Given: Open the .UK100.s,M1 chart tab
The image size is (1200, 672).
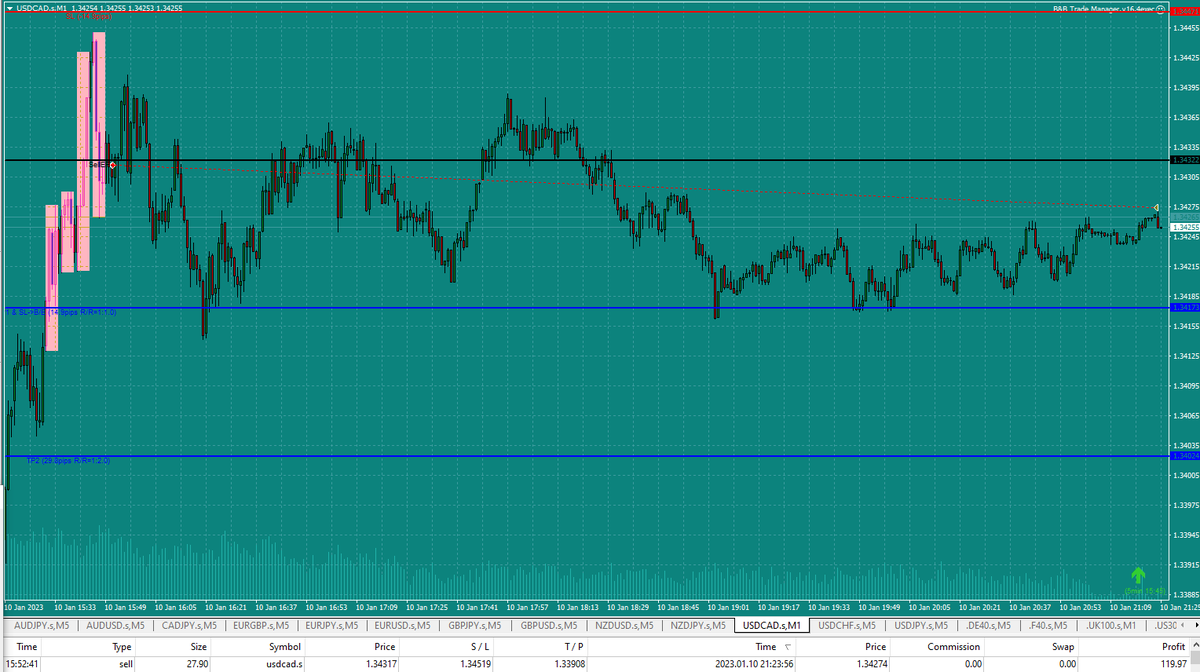Looking at the screenshot, I should tap(1111, 626).
